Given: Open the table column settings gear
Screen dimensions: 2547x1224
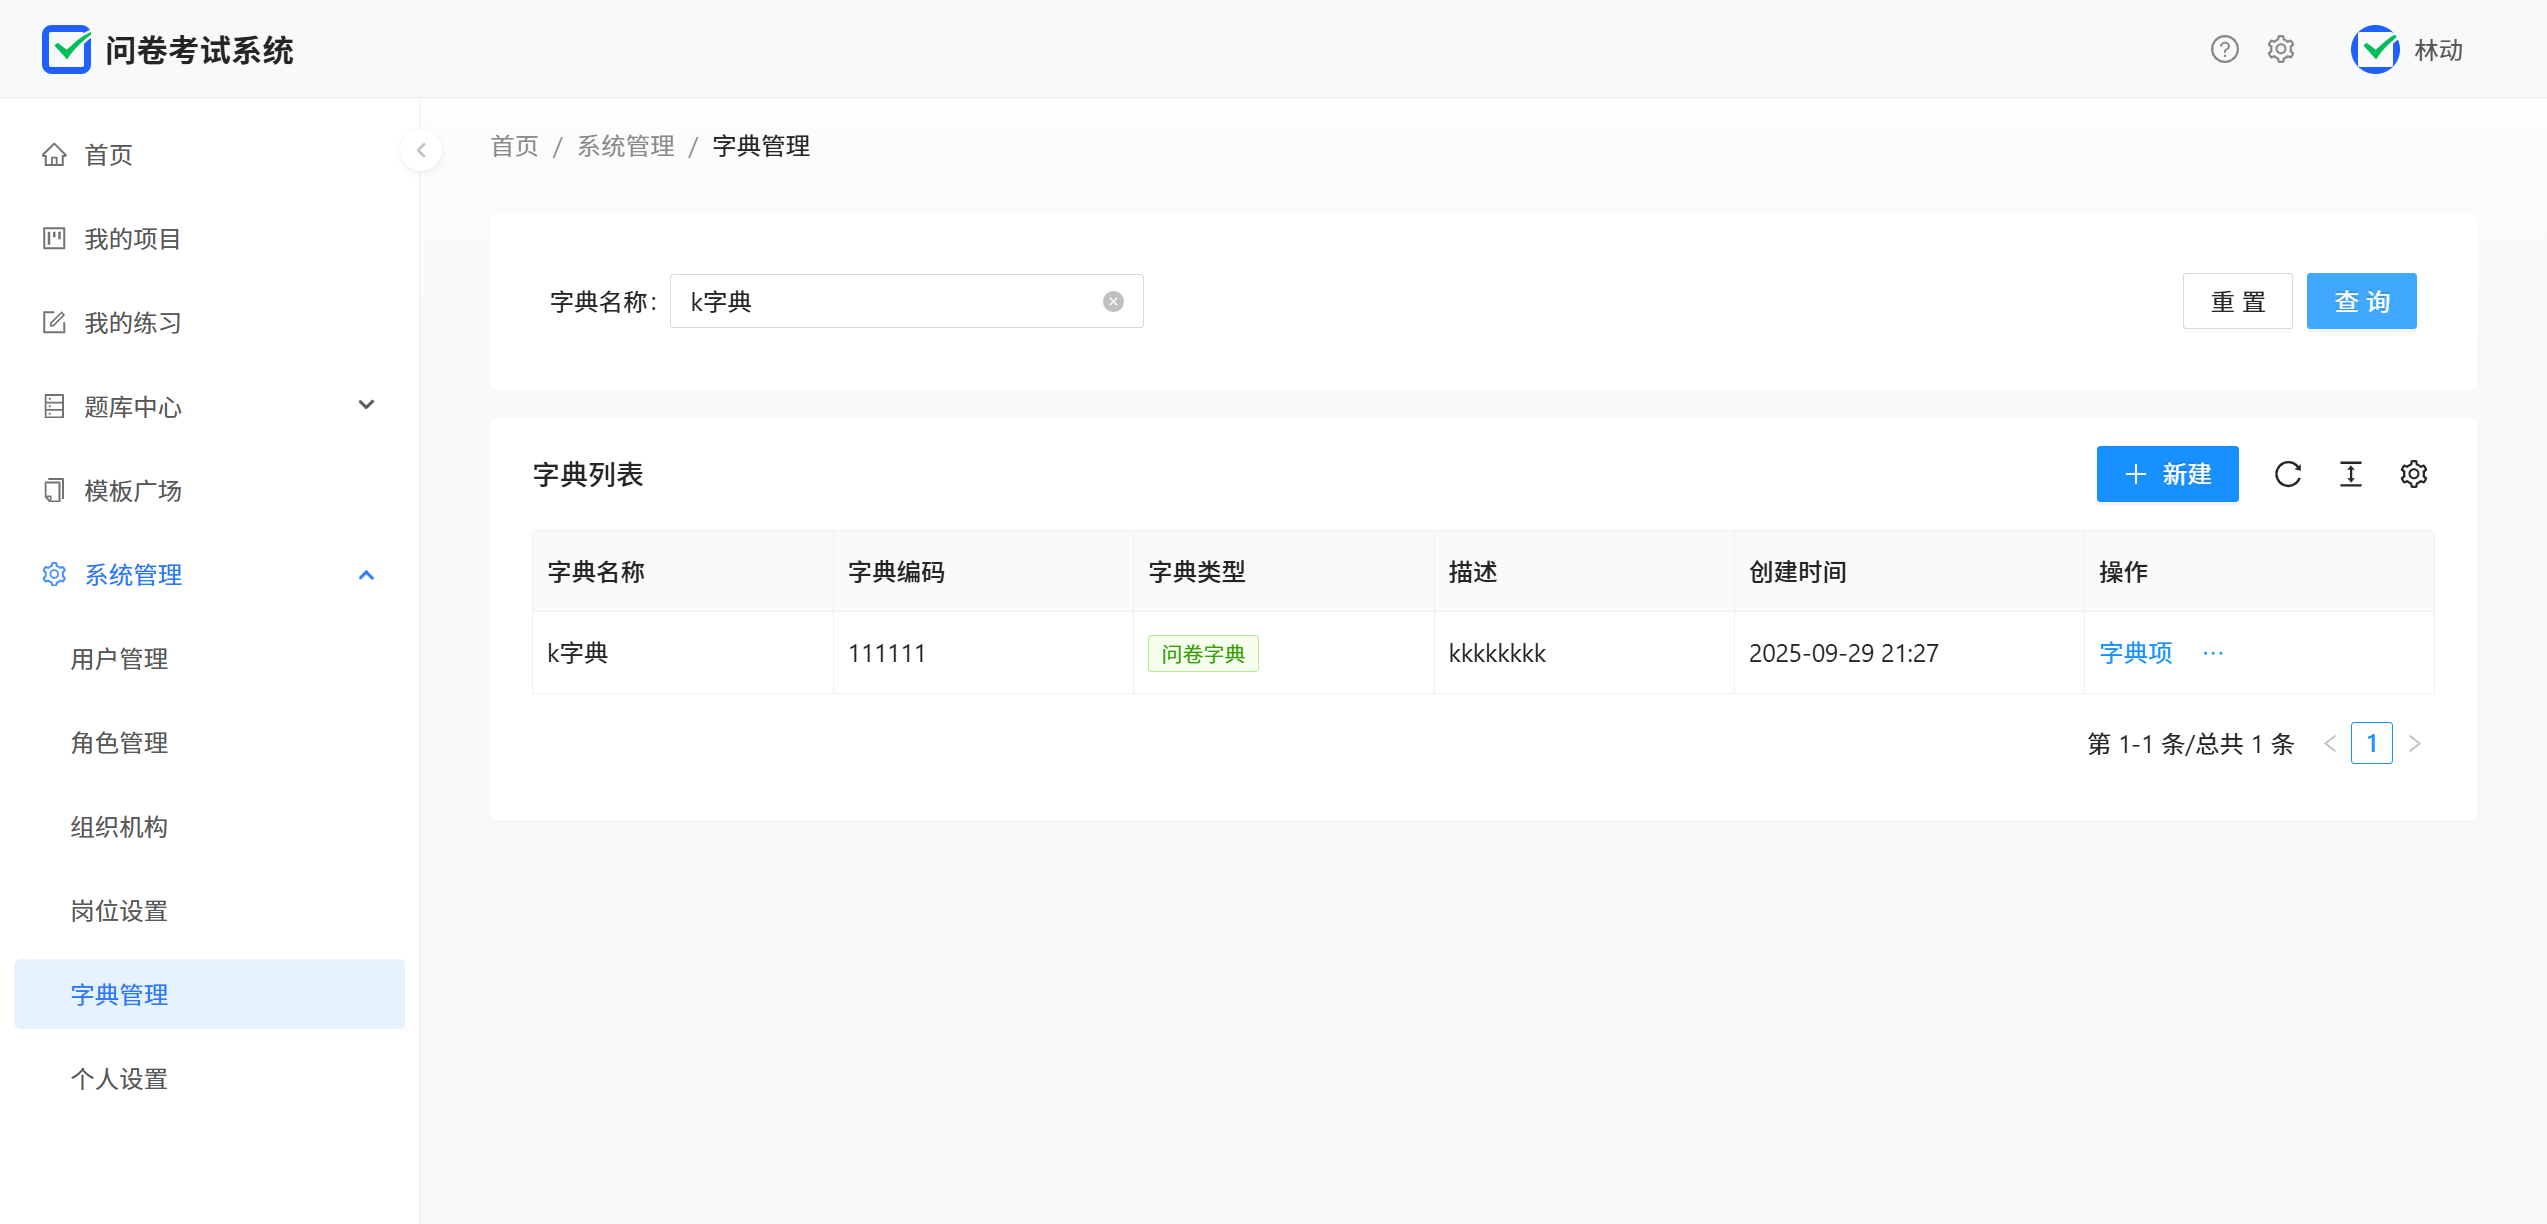Looking at the screenshot, I should pos(2414,474).
